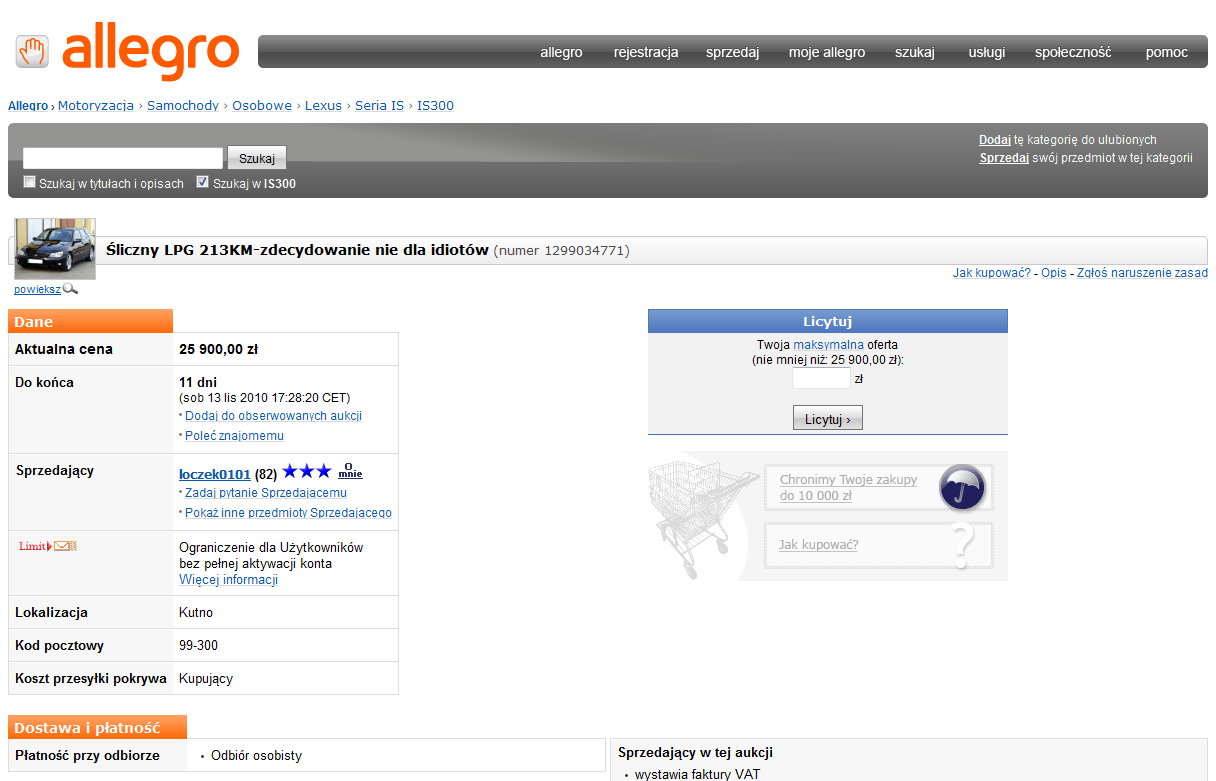Click 'maksymalna' link in bid box
Viewport: 1216px width, 781px height.
pyautogui.click(x=828, y=344)
